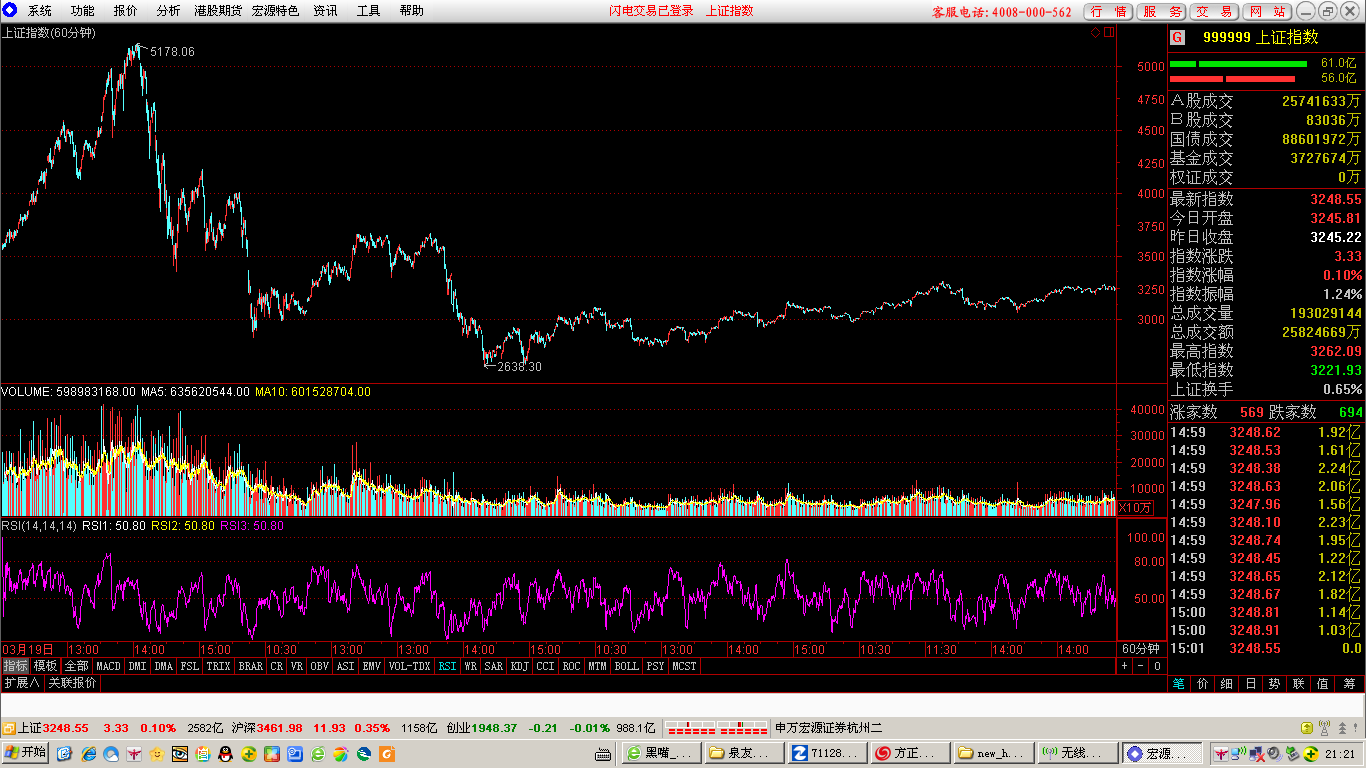
Task: Switch indicator to BOLL
Action: click(626, 666)
